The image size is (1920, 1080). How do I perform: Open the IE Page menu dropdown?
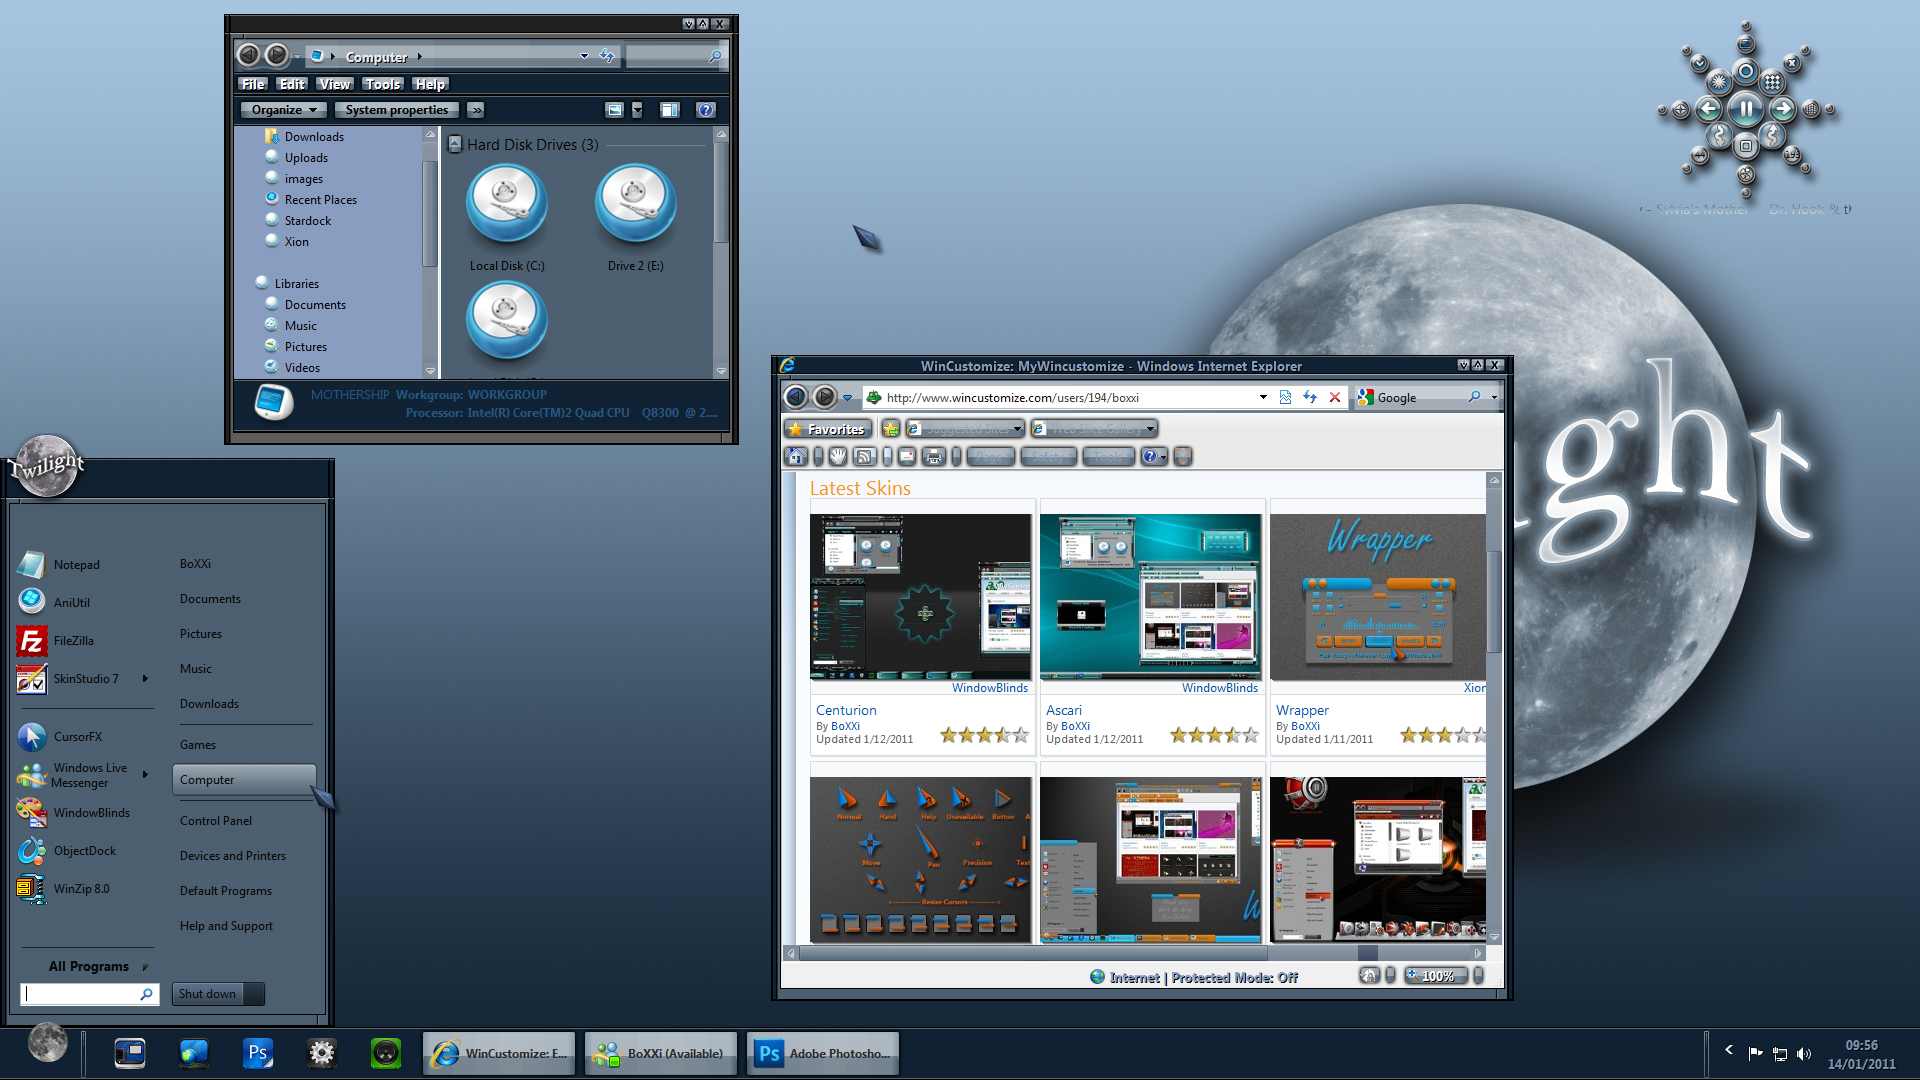[x=990, y=457]
